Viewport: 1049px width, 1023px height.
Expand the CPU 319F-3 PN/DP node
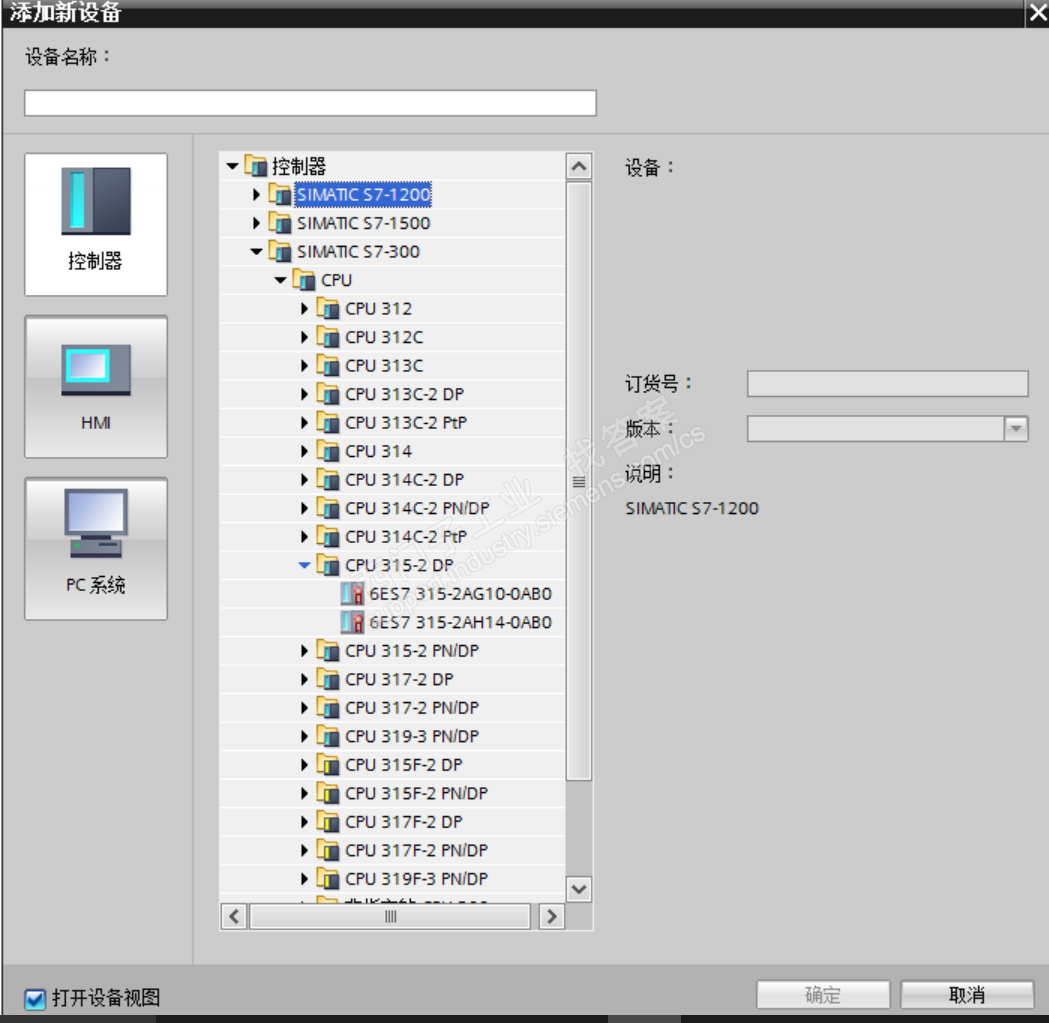304,878
